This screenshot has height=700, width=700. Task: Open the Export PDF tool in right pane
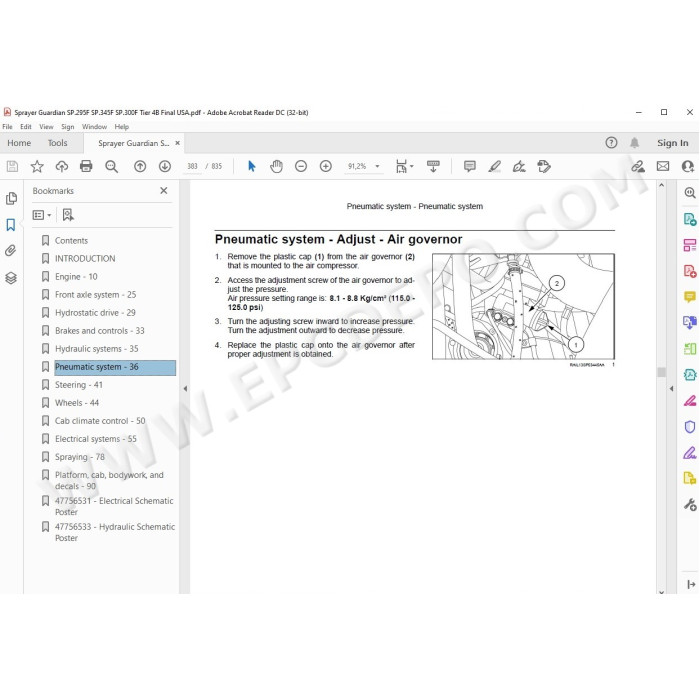pos(690,219)
